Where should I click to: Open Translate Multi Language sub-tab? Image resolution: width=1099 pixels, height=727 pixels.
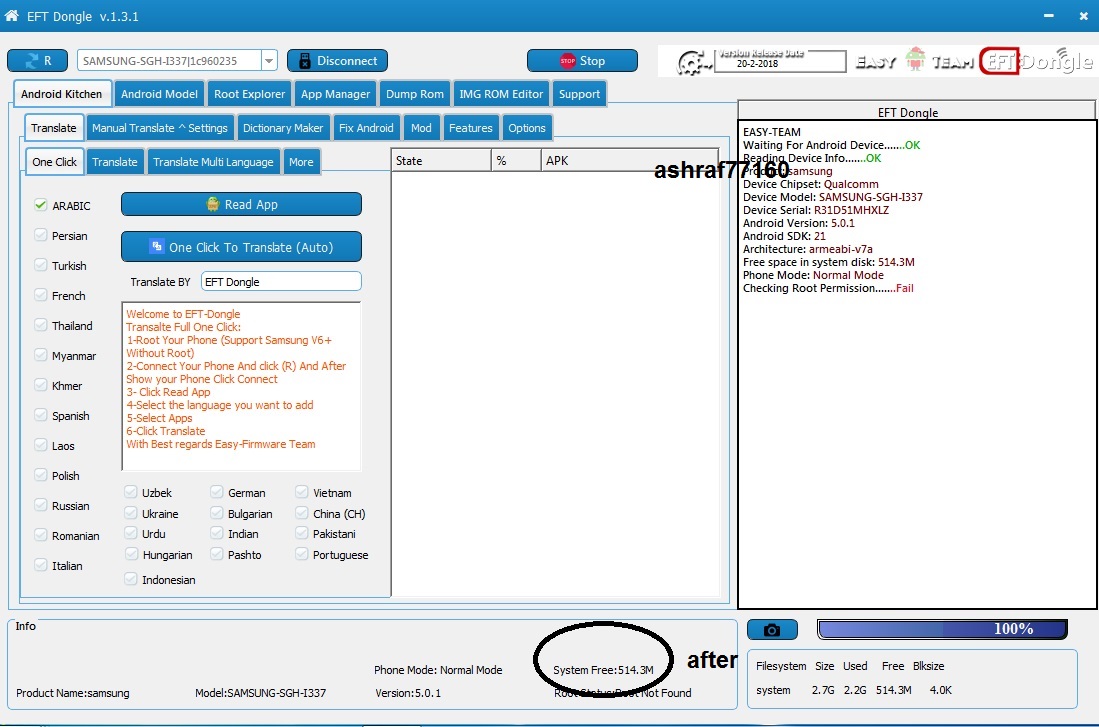tap(213, 162)
